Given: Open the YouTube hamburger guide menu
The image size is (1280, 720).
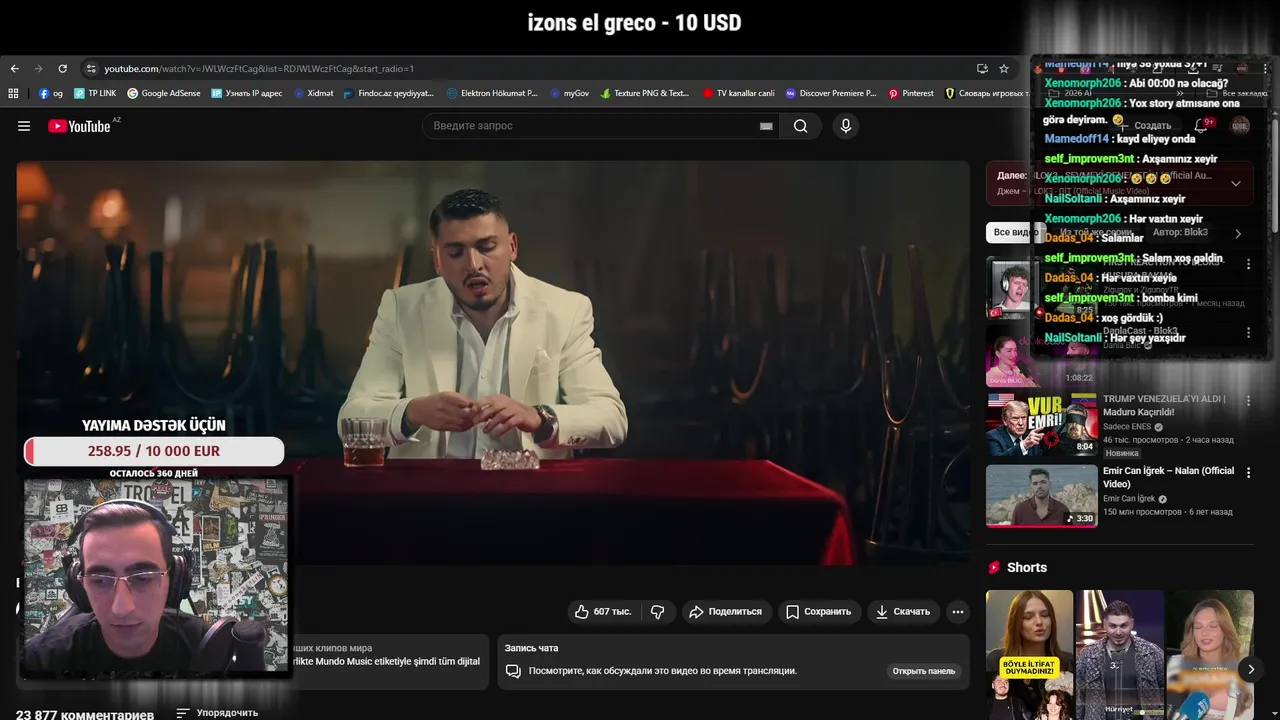Looking at the screenshot, I should coord(24,126).
